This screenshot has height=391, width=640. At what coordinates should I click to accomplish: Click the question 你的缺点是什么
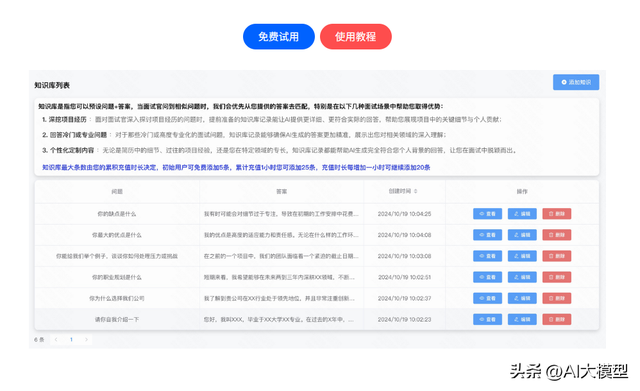(x=117, y=214)
